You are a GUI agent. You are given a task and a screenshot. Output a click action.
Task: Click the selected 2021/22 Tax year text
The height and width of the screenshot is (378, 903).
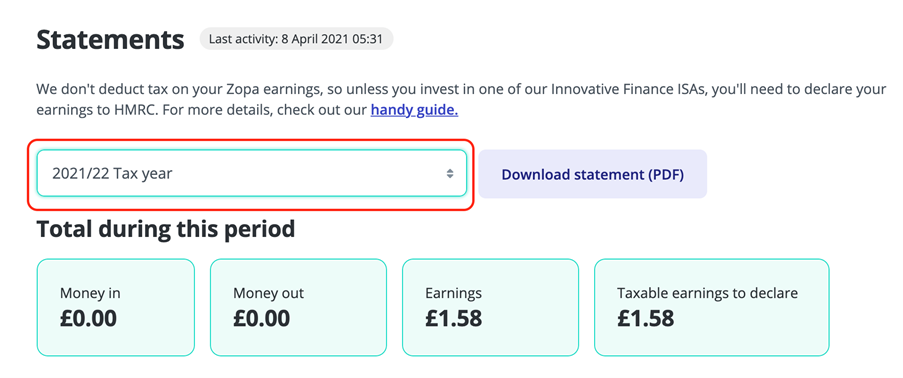112,173
